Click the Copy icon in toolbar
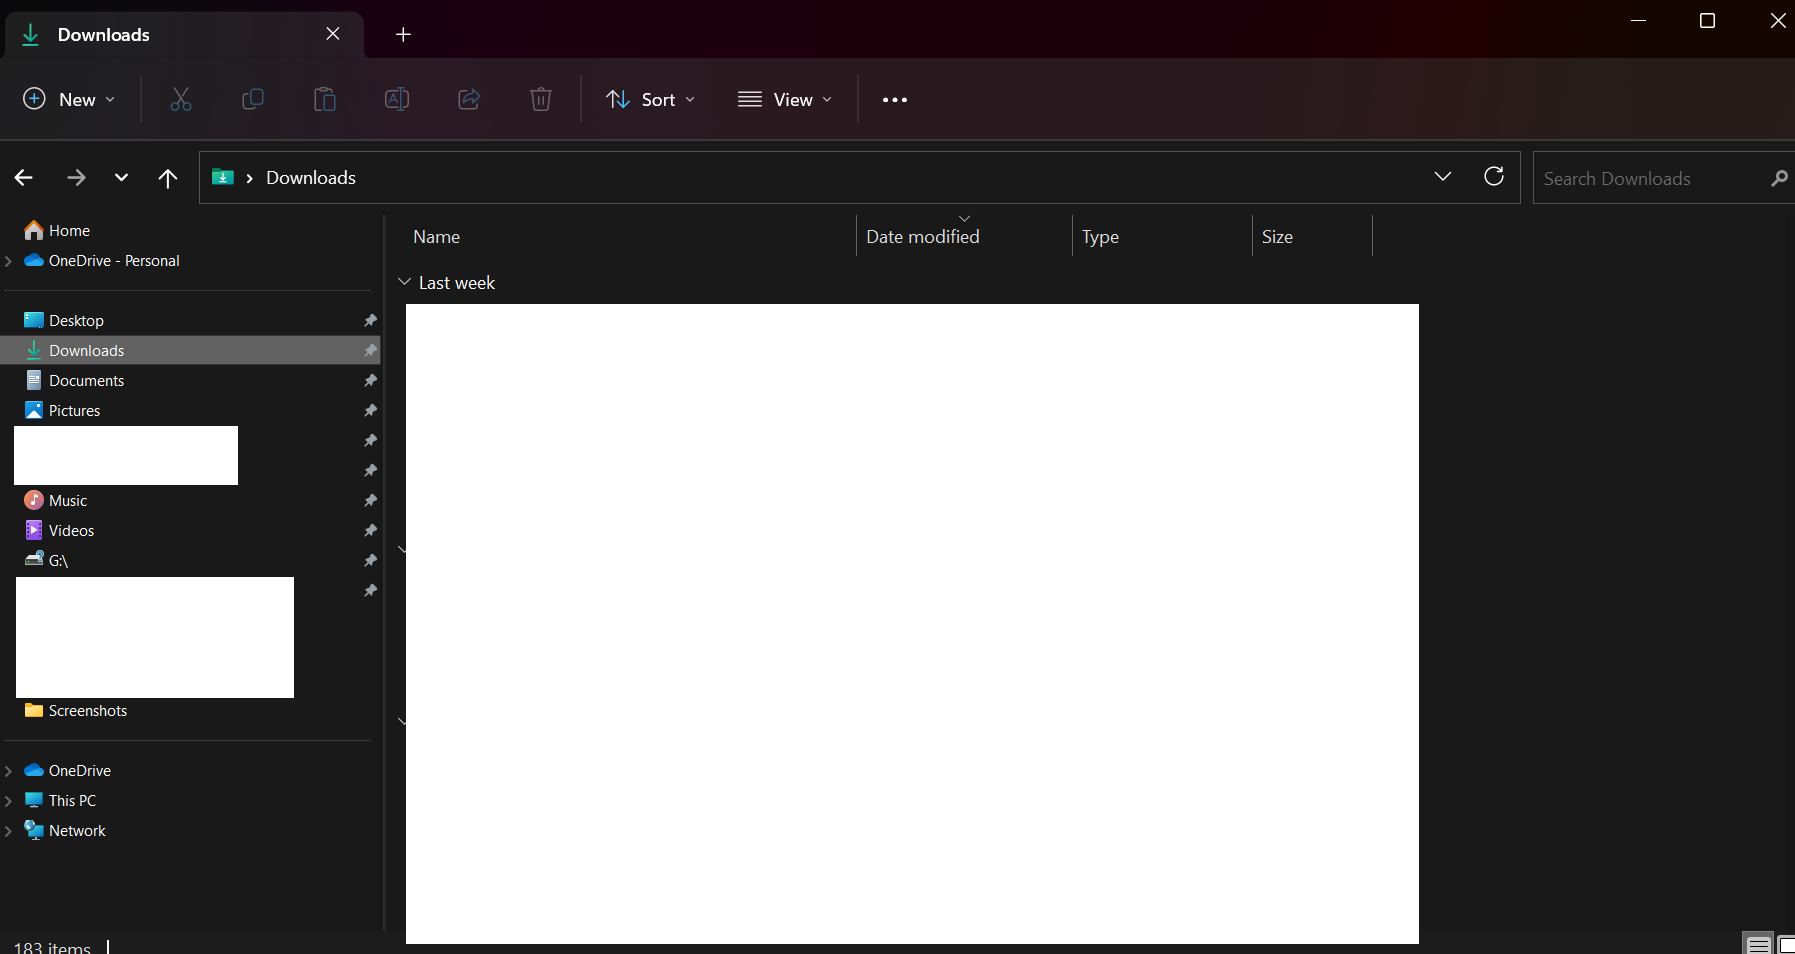This screenshot has width=1795, height=954. 253,99
